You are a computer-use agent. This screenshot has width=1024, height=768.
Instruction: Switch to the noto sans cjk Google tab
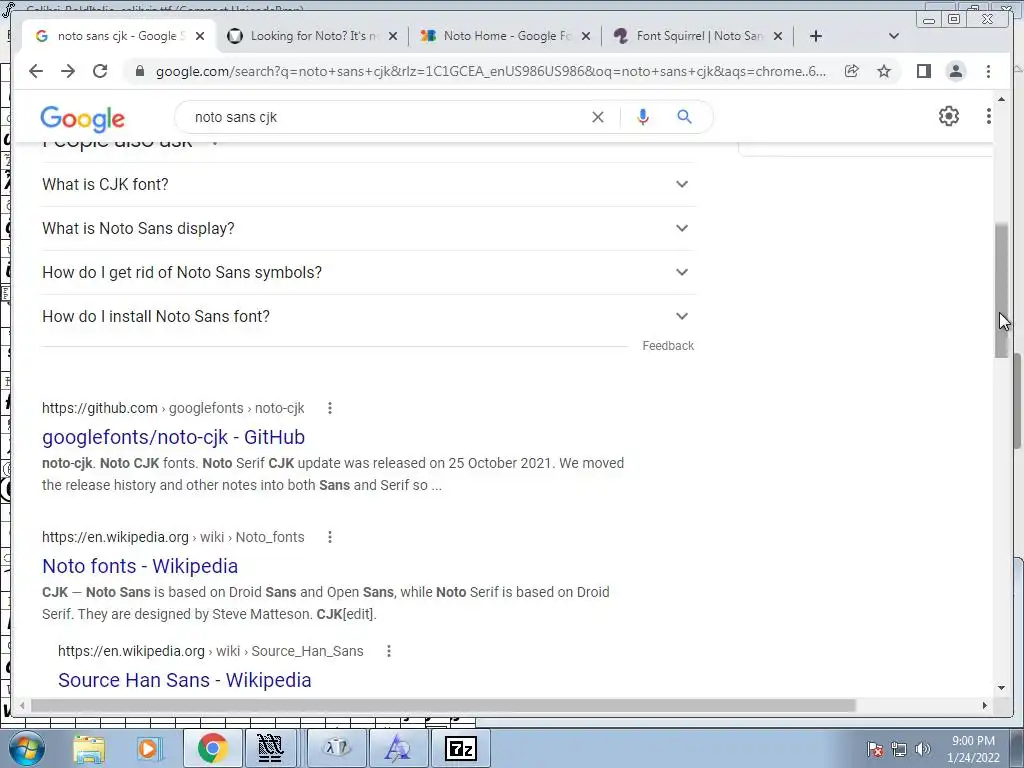120,36
